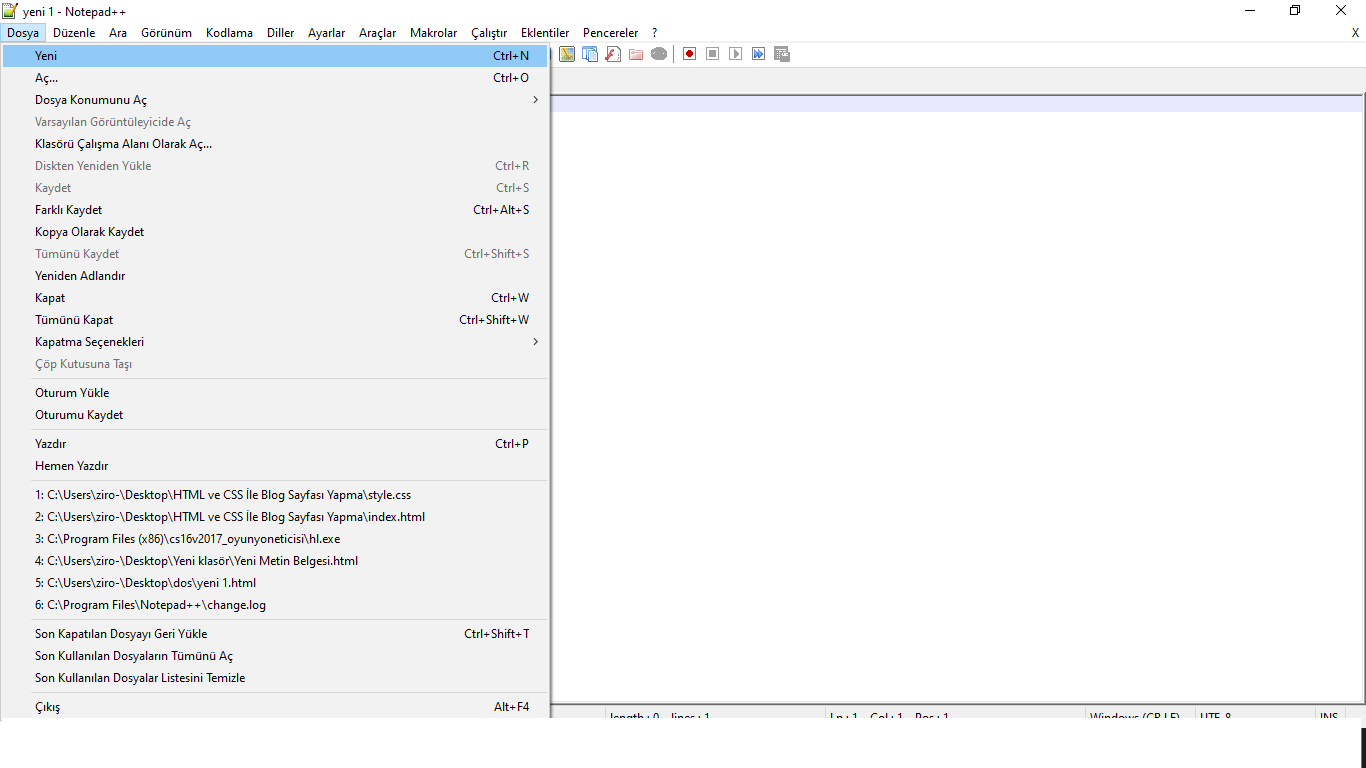
Task: Select Farklı Kaydet from the menu
Action: pyautogui.click(x=275, y=210)
